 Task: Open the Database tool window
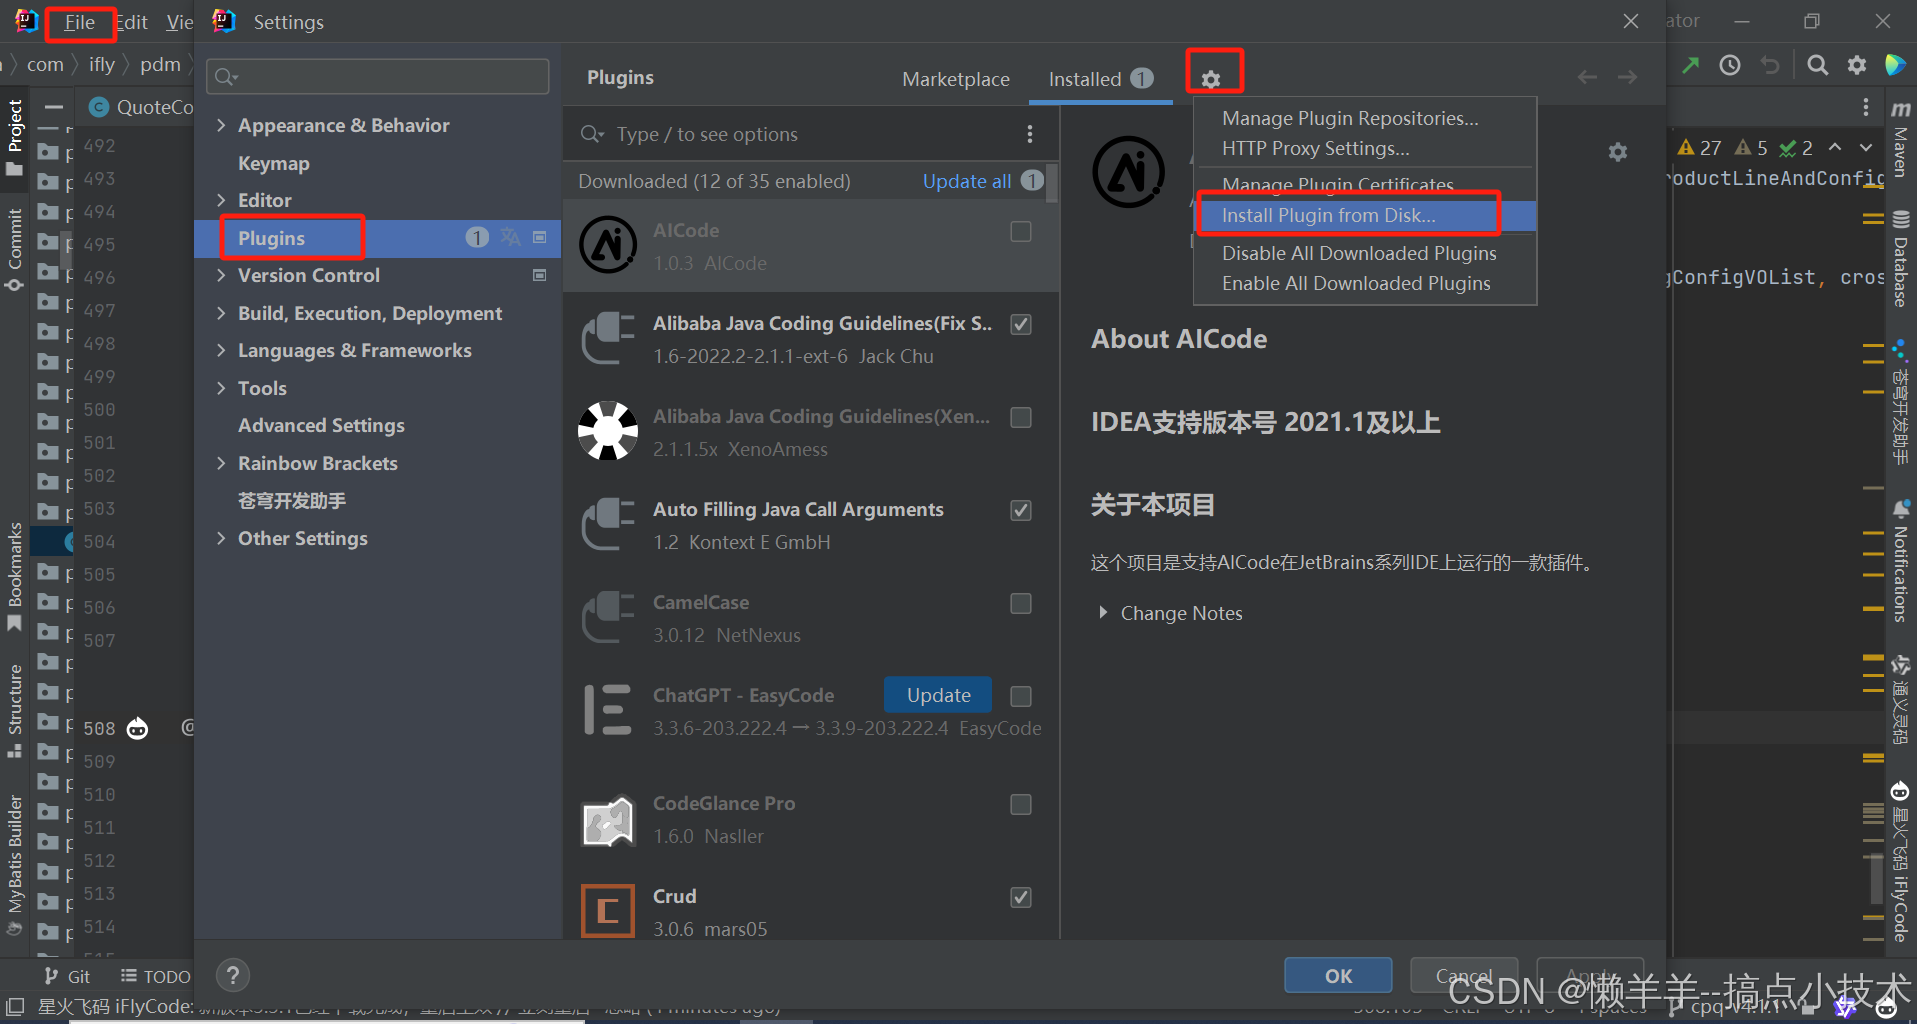1901,259
